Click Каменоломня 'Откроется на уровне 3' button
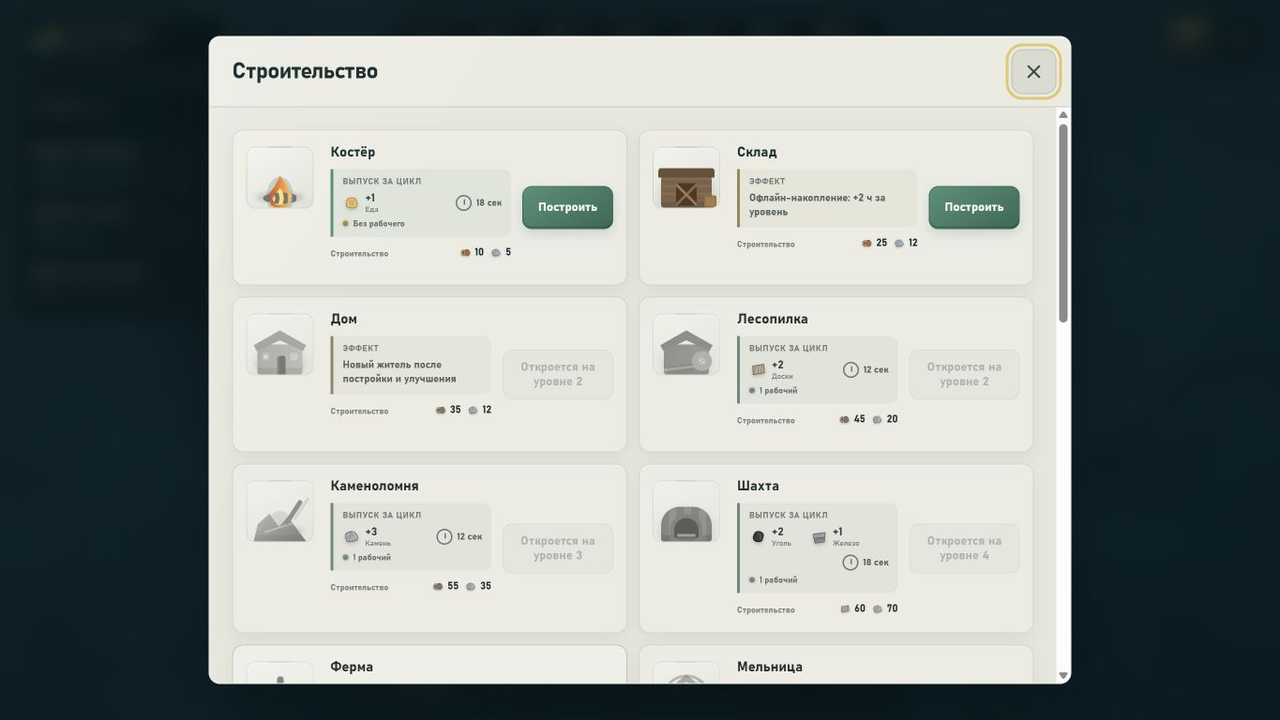Image resolution: width=1280 pixels, height=720 pixels. (558, 549)
